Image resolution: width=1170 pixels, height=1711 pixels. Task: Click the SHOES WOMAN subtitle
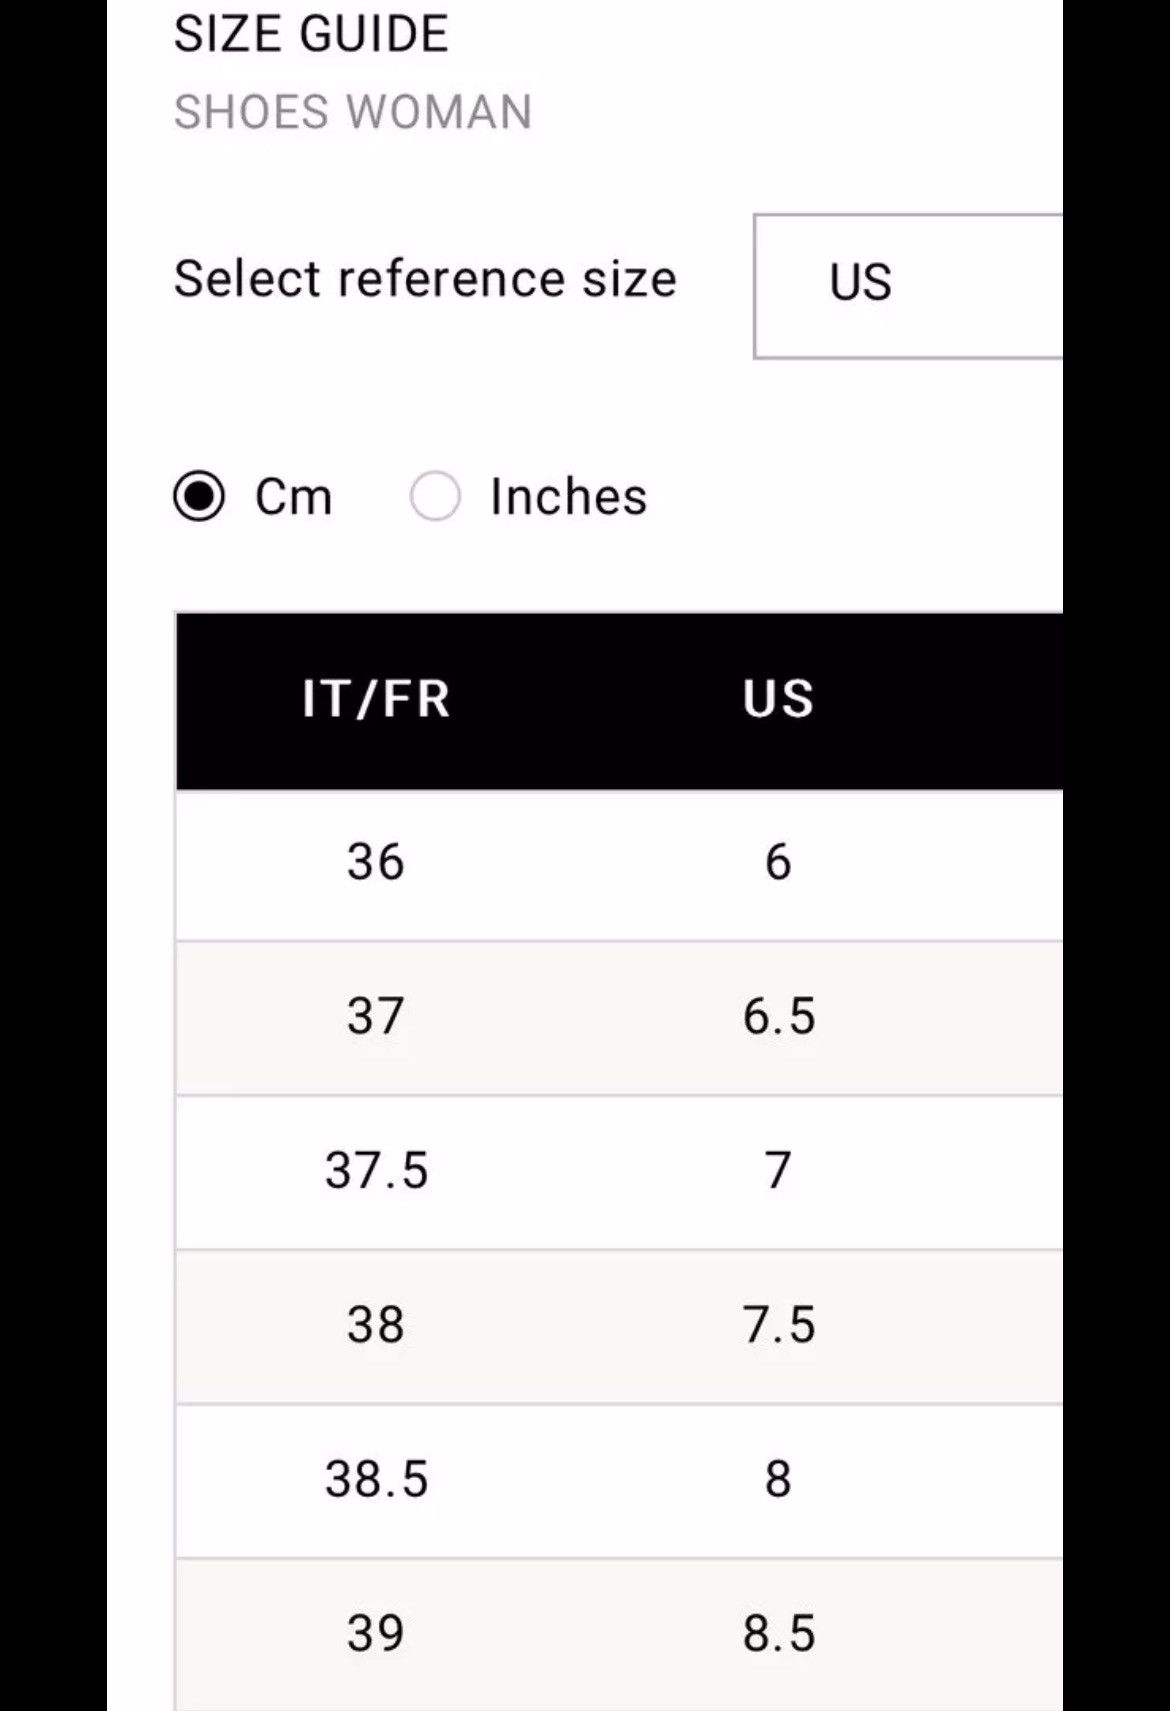pyautogui.click(x=353, y=112)
